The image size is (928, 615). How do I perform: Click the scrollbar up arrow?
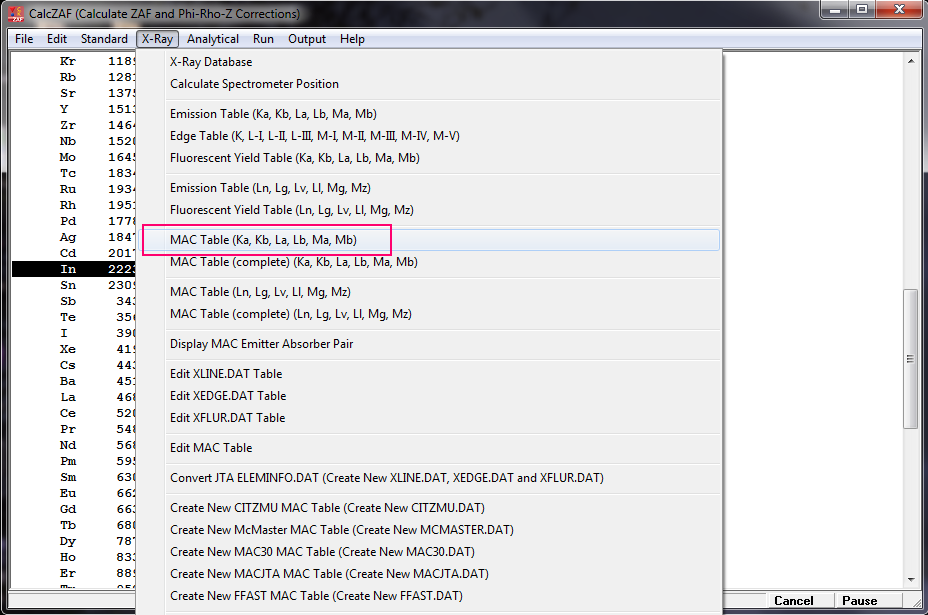pyautogui.click(x=910, y=61)
